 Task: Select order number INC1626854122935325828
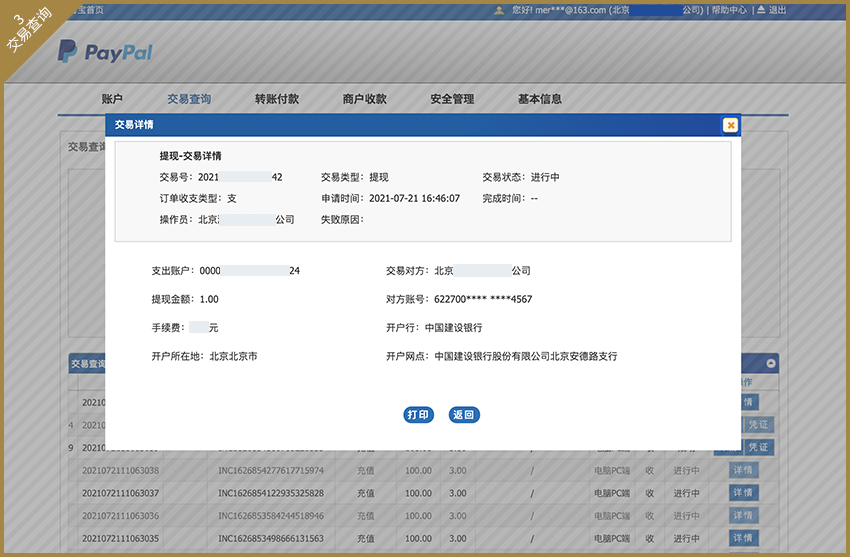point(271,493)
